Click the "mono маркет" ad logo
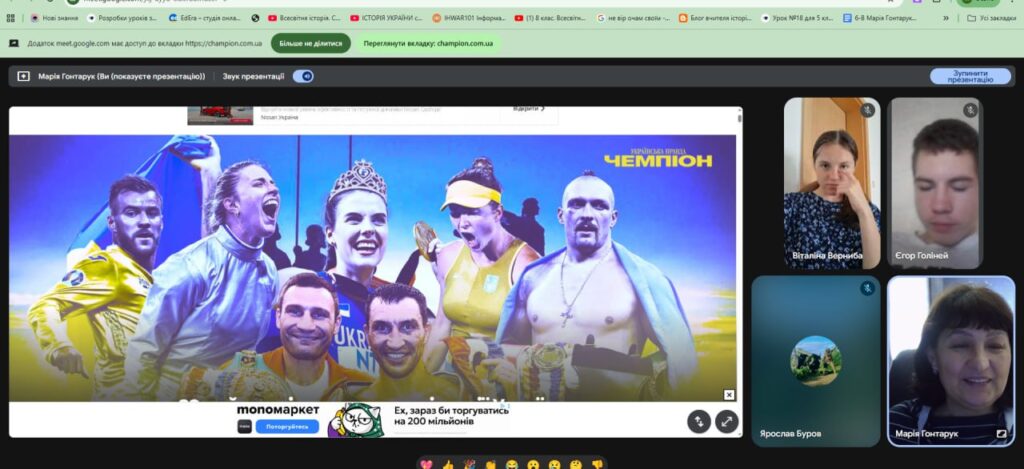The image size is (1024, 469). (278, 410)
